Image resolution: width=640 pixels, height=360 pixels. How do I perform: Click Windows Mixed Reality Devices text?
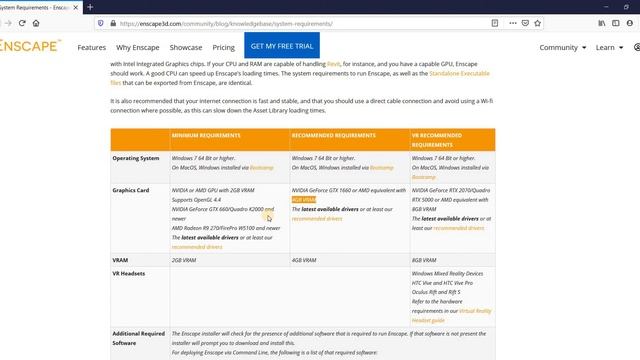point(447,273)
